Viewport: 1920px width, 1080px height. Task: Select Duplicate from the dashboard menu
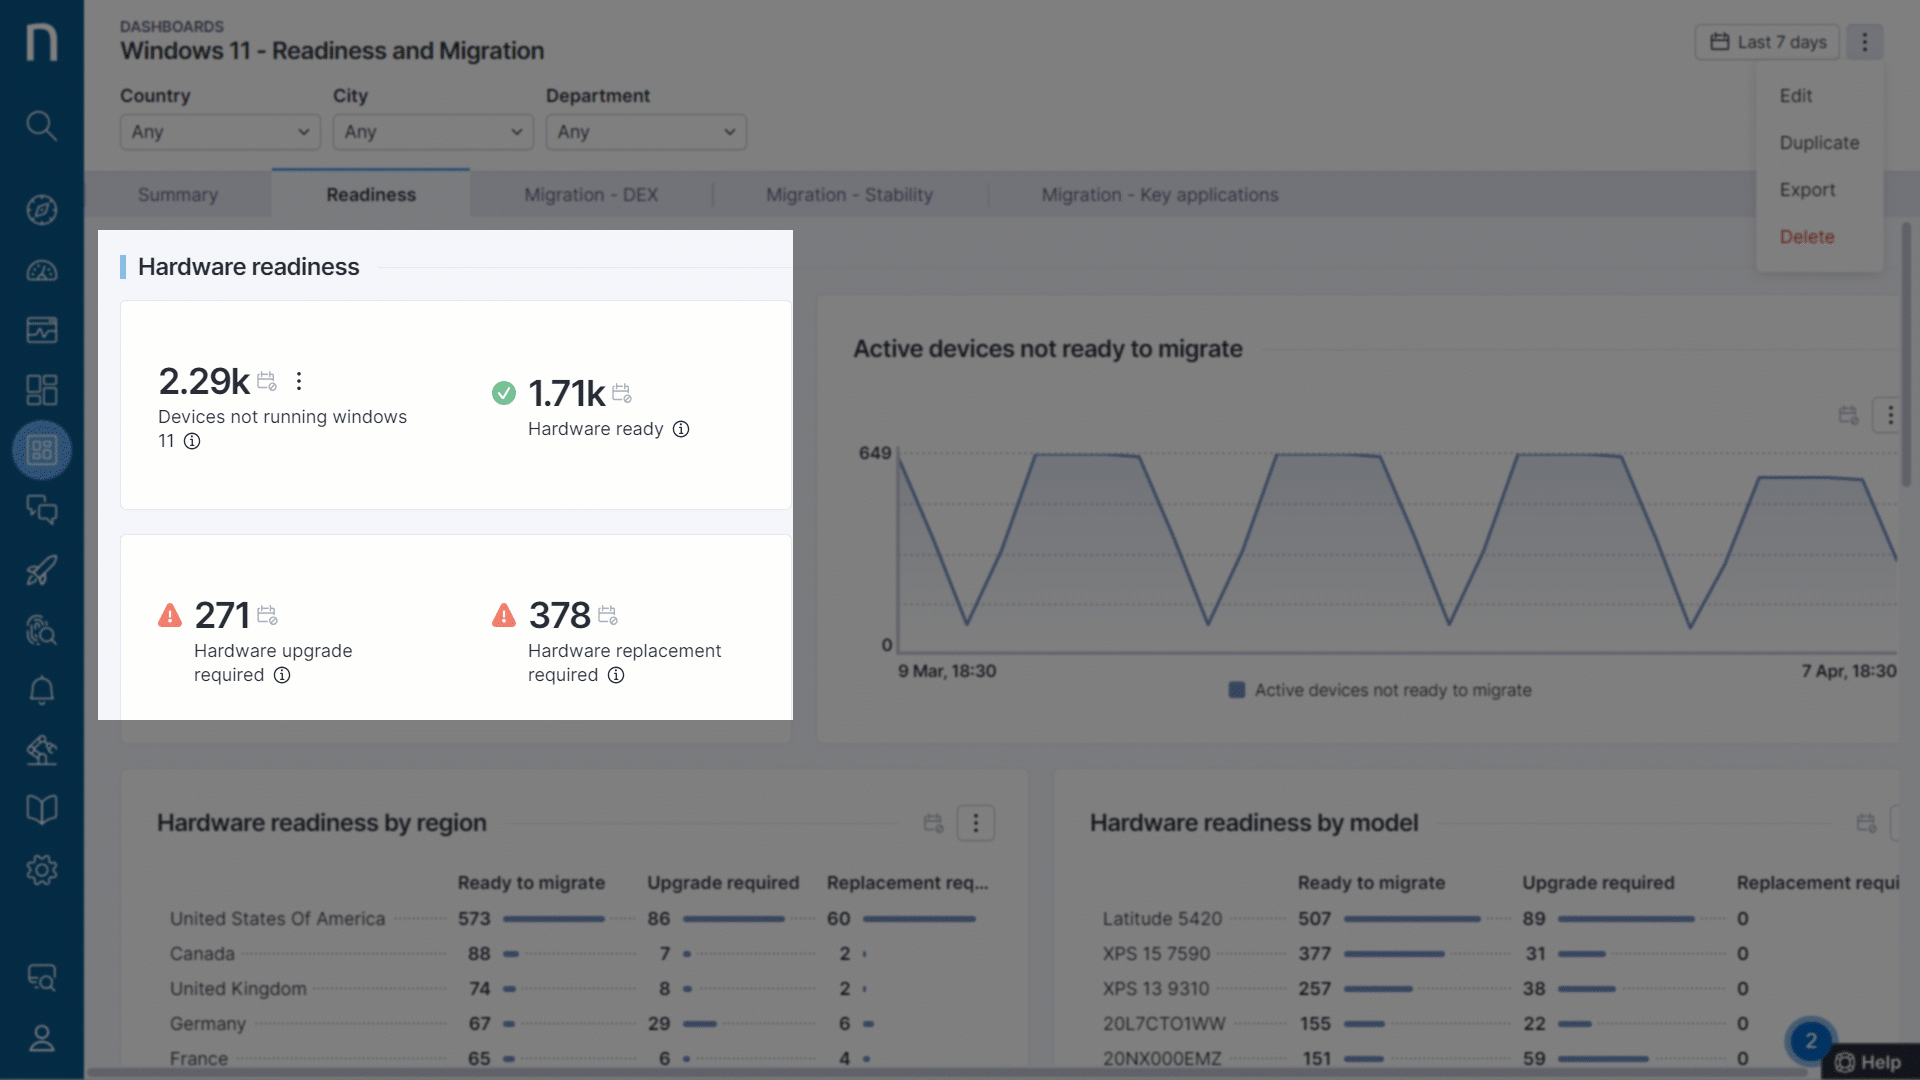pos(1819,143)
